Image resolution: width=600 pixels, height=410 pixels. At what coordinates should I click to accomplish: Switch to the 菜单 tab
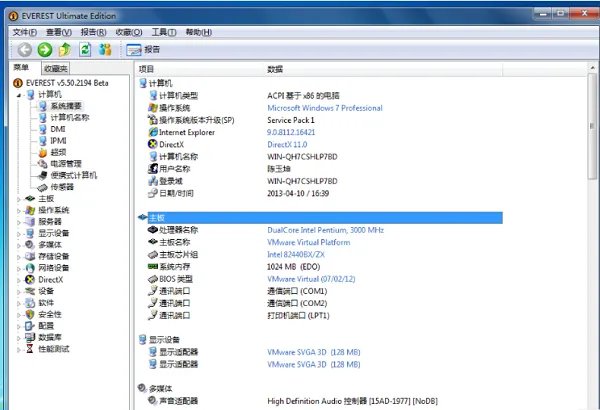(x=21, y=68)
